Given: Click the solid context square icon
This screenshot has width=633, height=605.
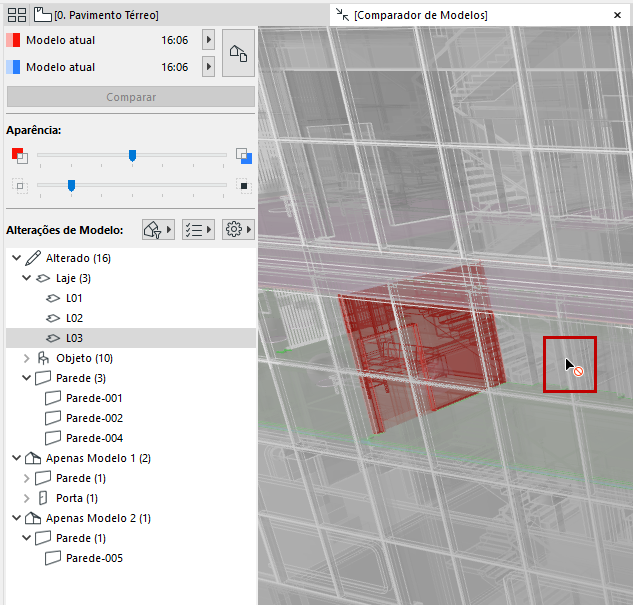Looking at the screenshot, I should click(244, 186).
